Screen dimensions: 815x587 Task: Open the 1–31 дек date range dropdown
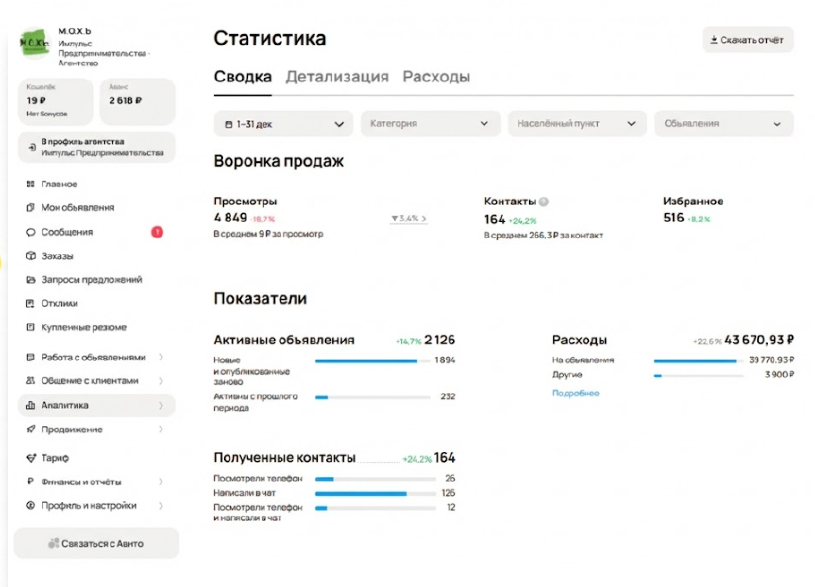tap(283, 124)
